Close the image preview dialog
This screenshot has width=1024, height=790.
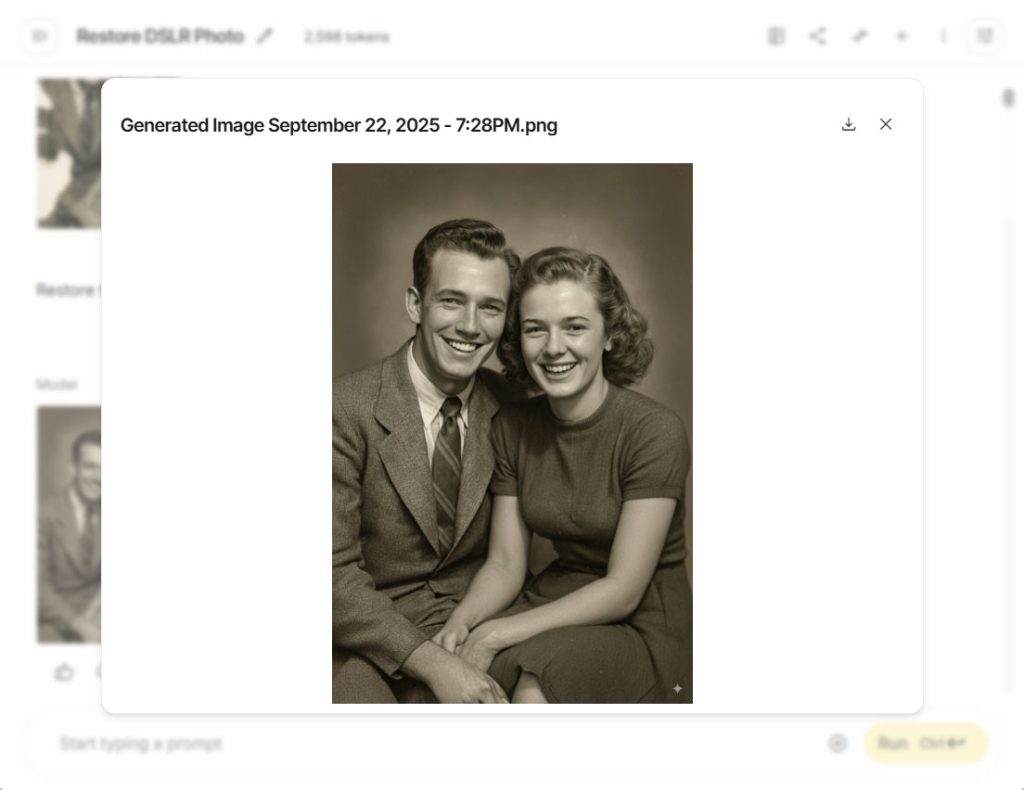point(886,124)
